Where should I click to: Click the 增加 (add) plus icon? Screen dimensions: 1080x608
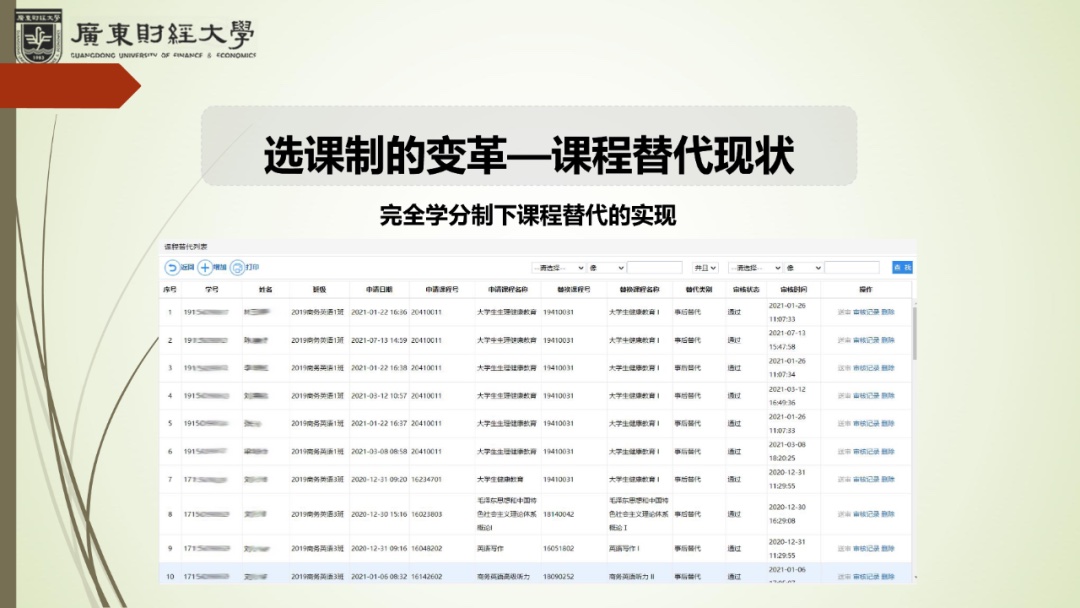pos(205,268)
